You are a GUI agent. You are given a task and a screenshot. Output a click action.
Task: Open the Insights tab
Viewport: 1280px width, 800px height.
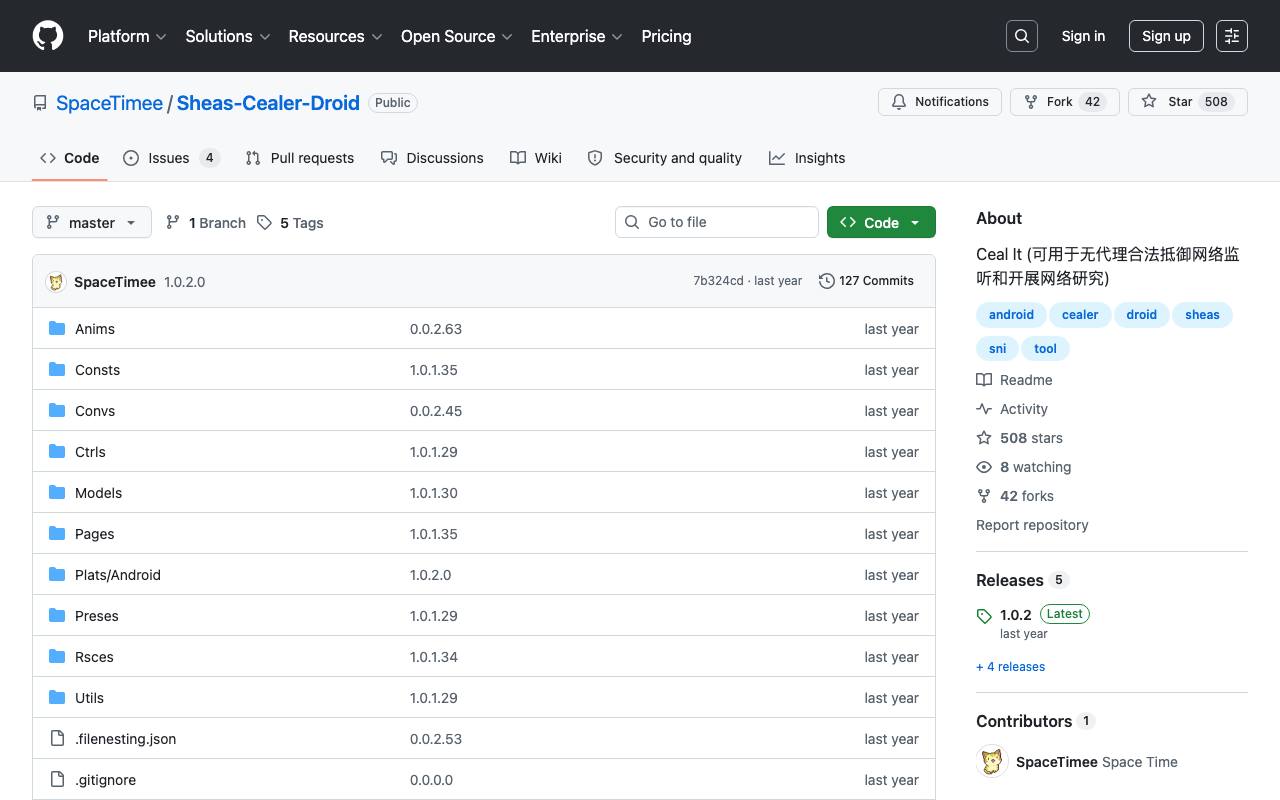pyautogui.click(x=807, y=158)
